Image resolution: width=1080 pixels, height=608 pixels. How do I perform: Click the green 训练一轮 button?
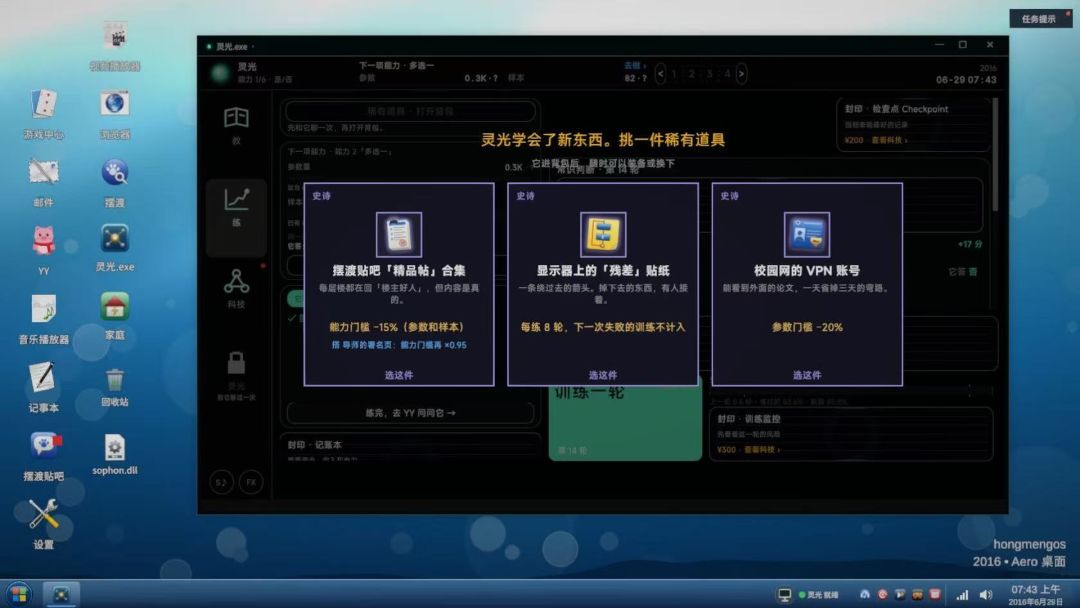click(625, 418)
